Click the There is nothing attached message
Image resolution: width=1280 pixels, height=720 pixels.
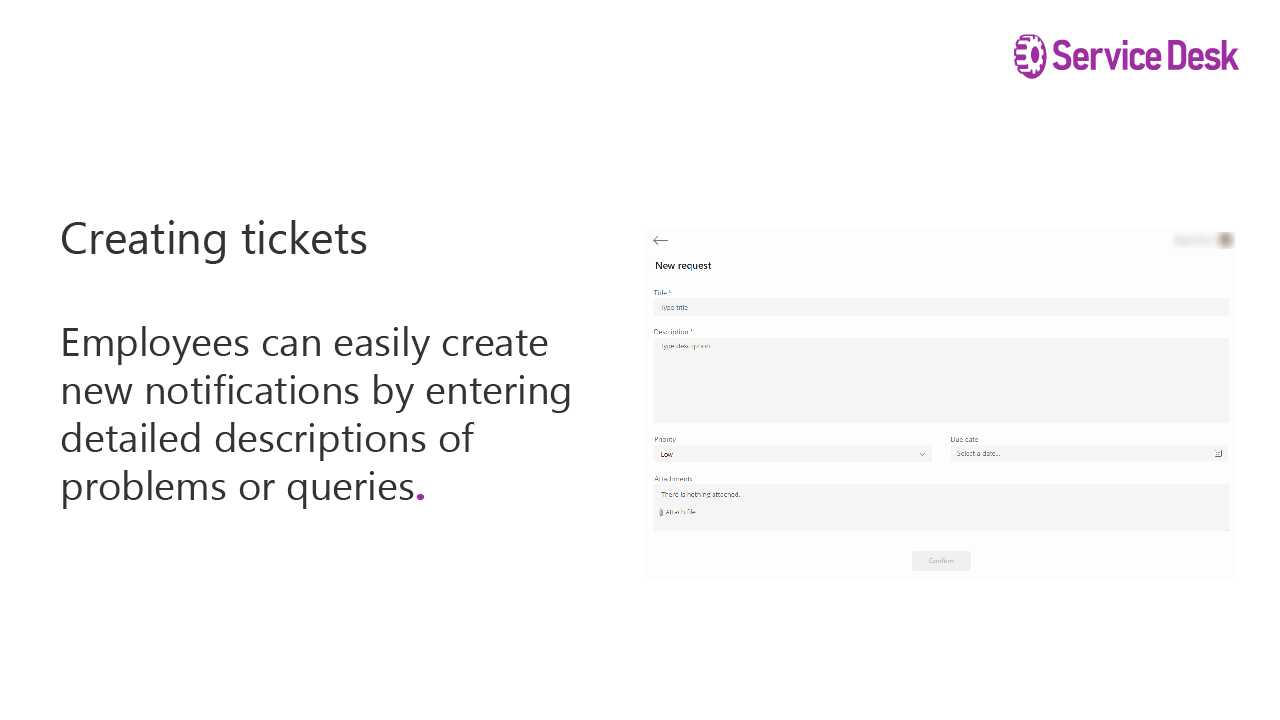click(700, 493)
